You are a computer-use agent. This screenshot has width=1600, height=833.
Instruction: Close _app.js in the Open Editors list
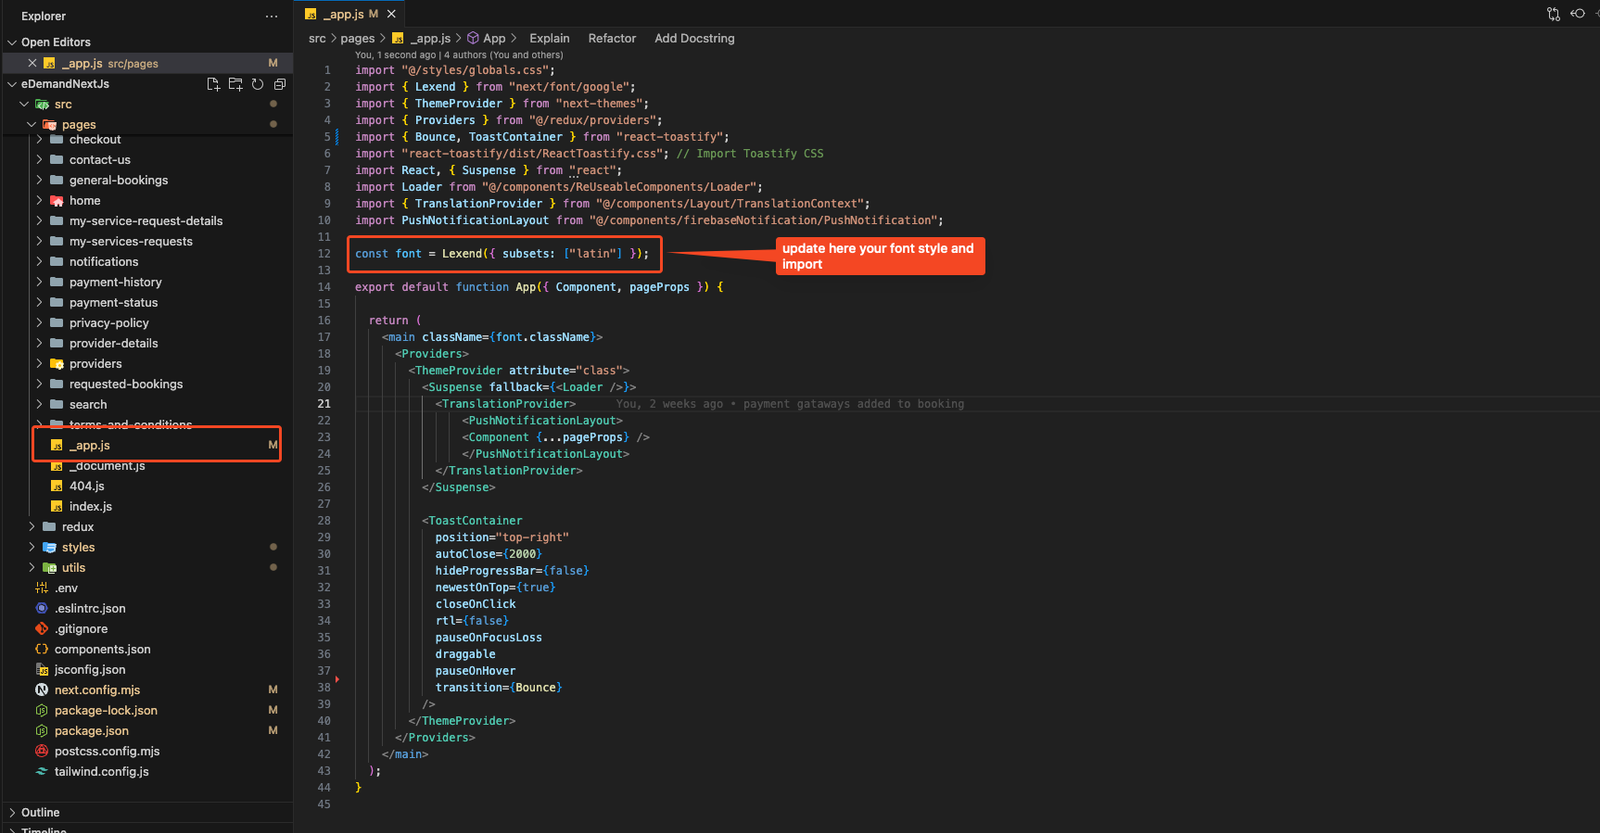point(32,63)
